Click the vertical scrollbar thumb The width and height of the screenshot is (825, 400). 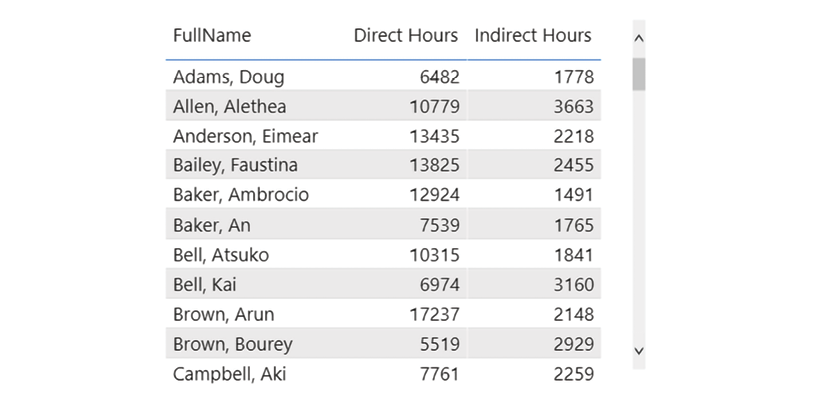pos(639,74)
